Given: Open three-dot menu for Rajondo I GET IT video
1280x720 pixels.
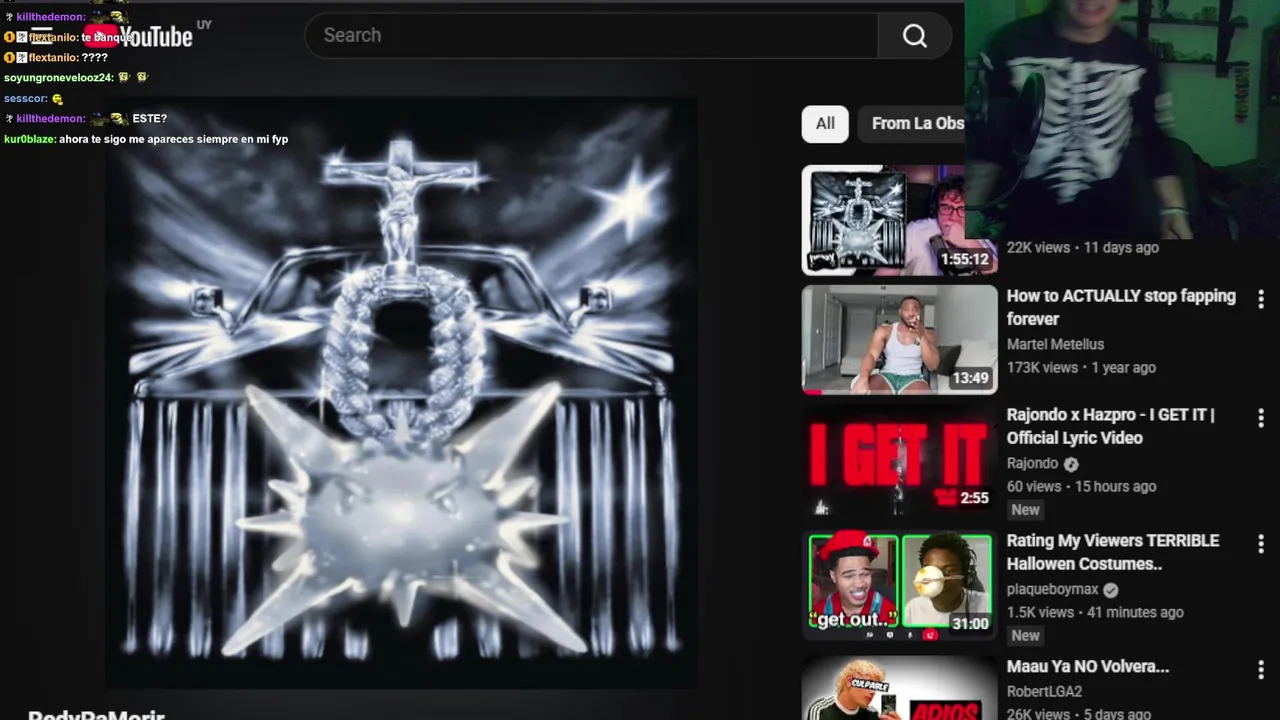Looking at the screenshot, I should (1260, 418).
